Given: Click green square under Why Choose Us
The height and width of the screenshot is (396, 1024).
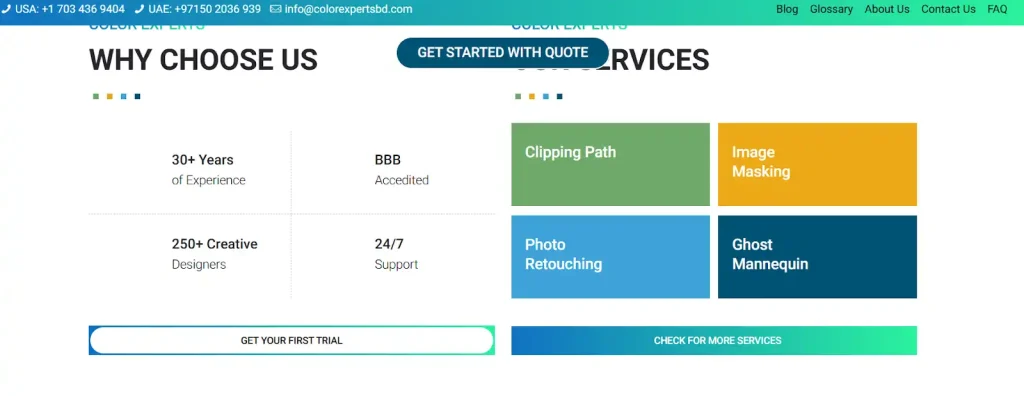Looking at the screenshot, I should click(x=96, y=97).
